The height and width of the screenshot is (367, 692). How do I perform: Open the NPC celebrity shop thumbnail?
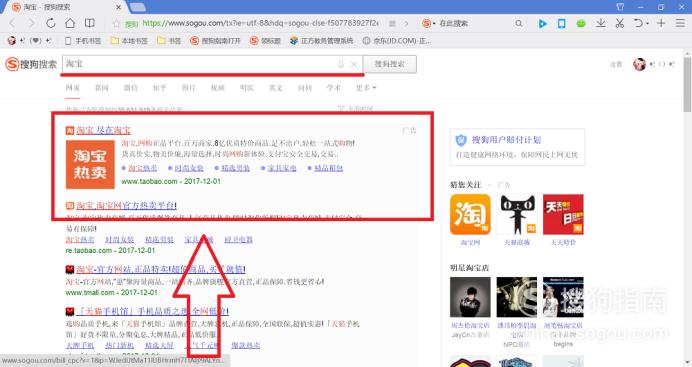pyautogui.click(x=517, y=297)
